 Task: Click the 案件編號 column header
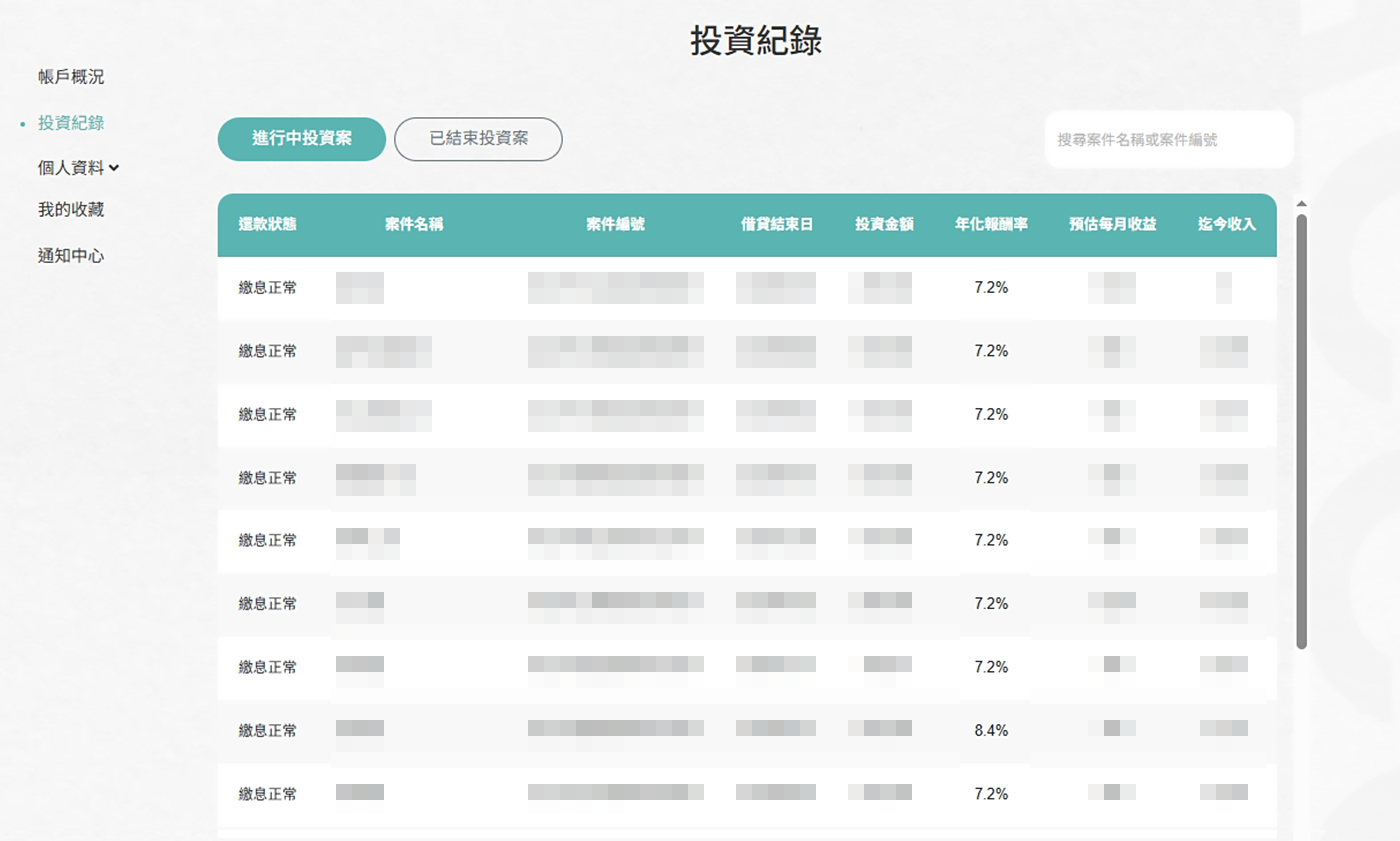tap(615, 225)
